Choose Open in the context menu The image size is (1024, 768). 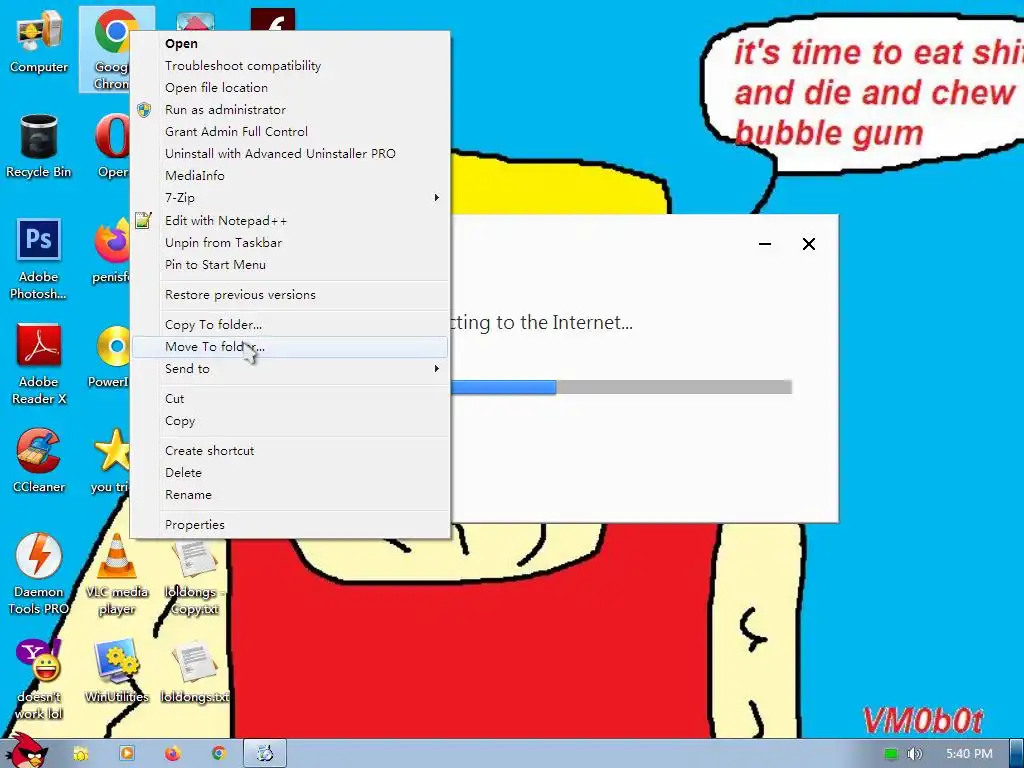click(290, 44)
